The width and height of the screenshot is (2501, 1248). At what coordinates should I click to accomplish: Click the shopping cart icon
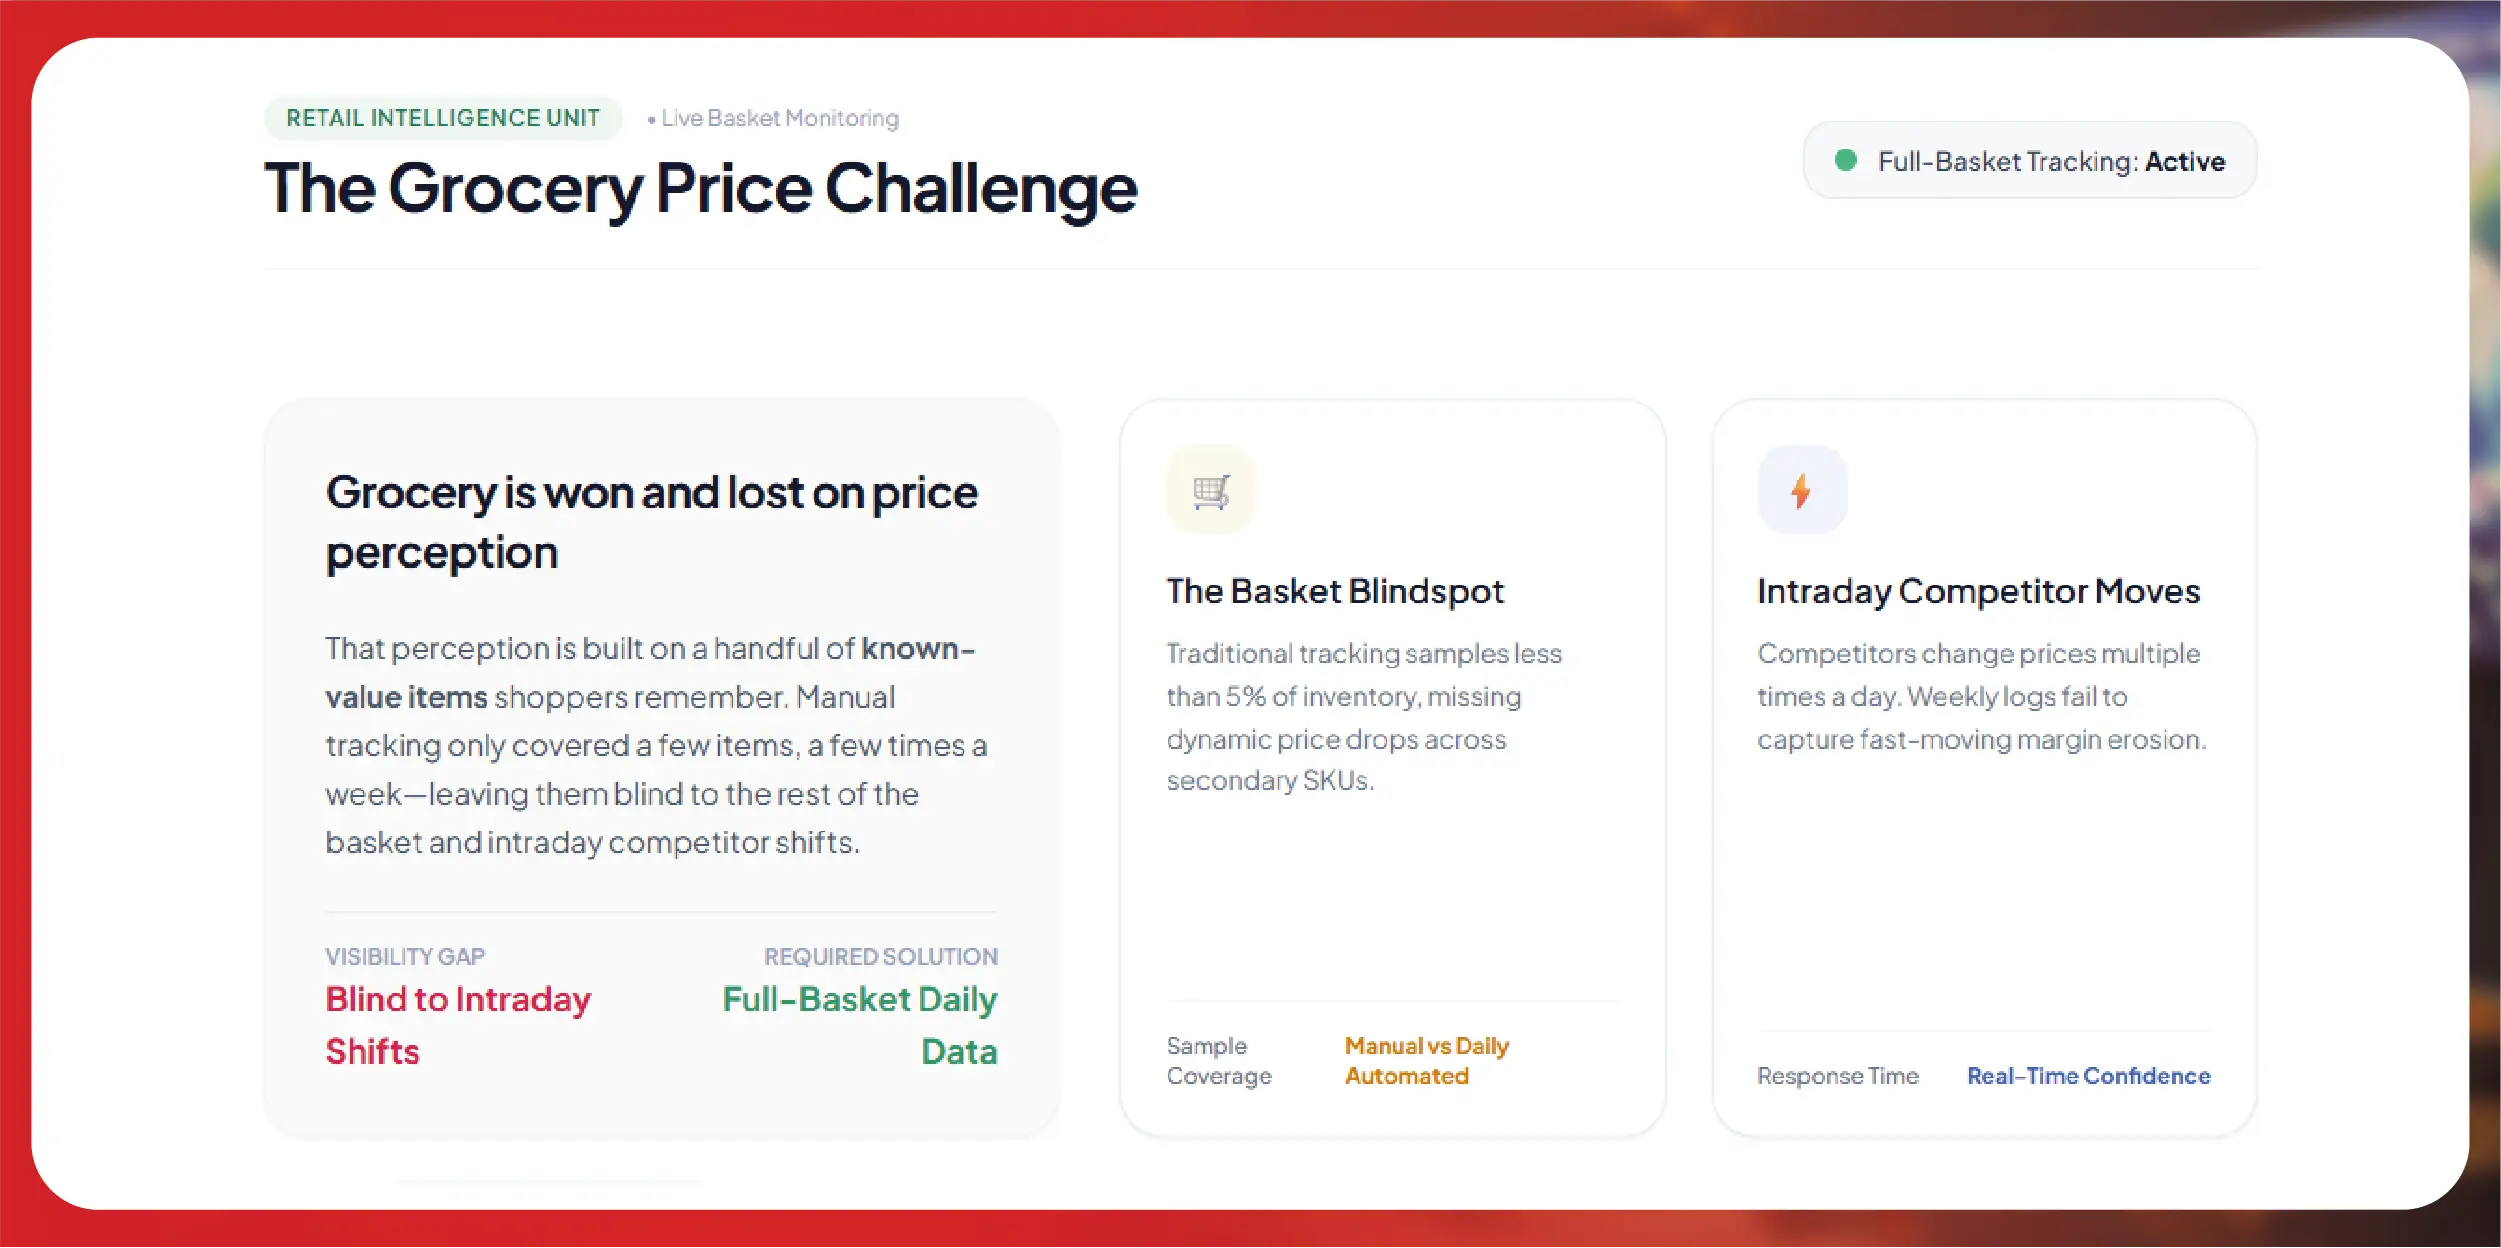click(x=1210, y=490)
